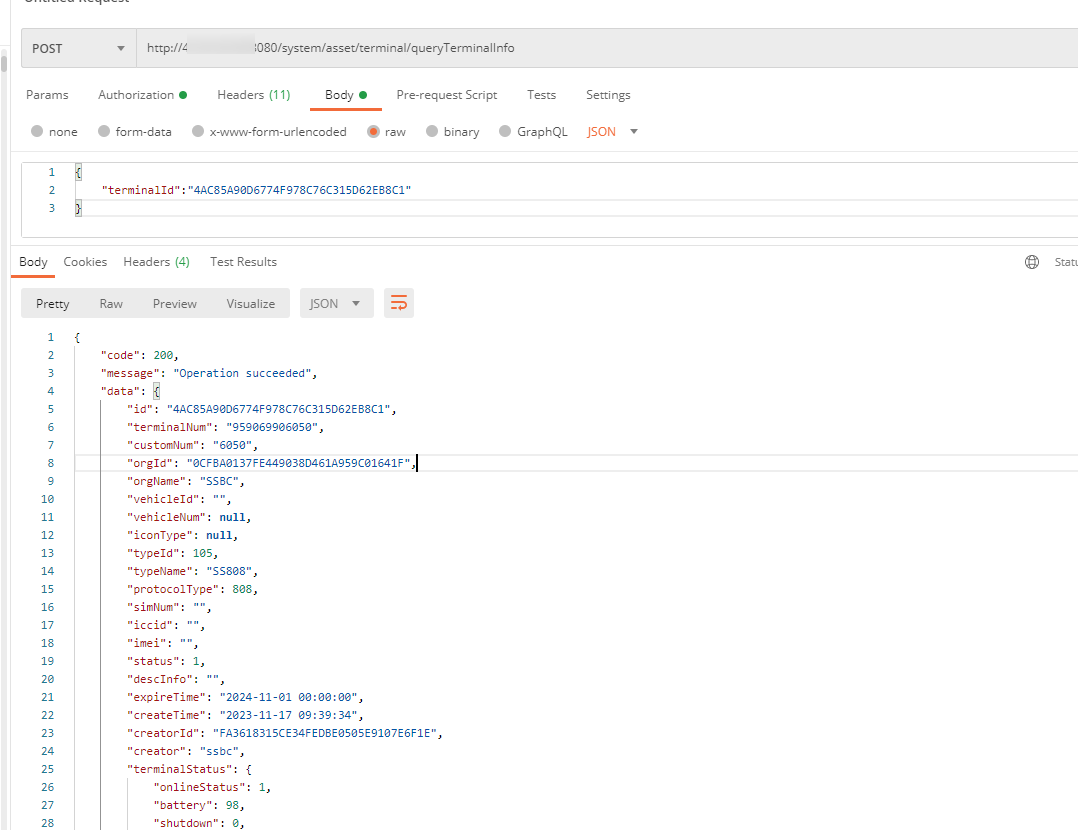Open the orange JSON body format dropdown
Viewport: 1078px width, 830px height.
(x=612, y=132)
